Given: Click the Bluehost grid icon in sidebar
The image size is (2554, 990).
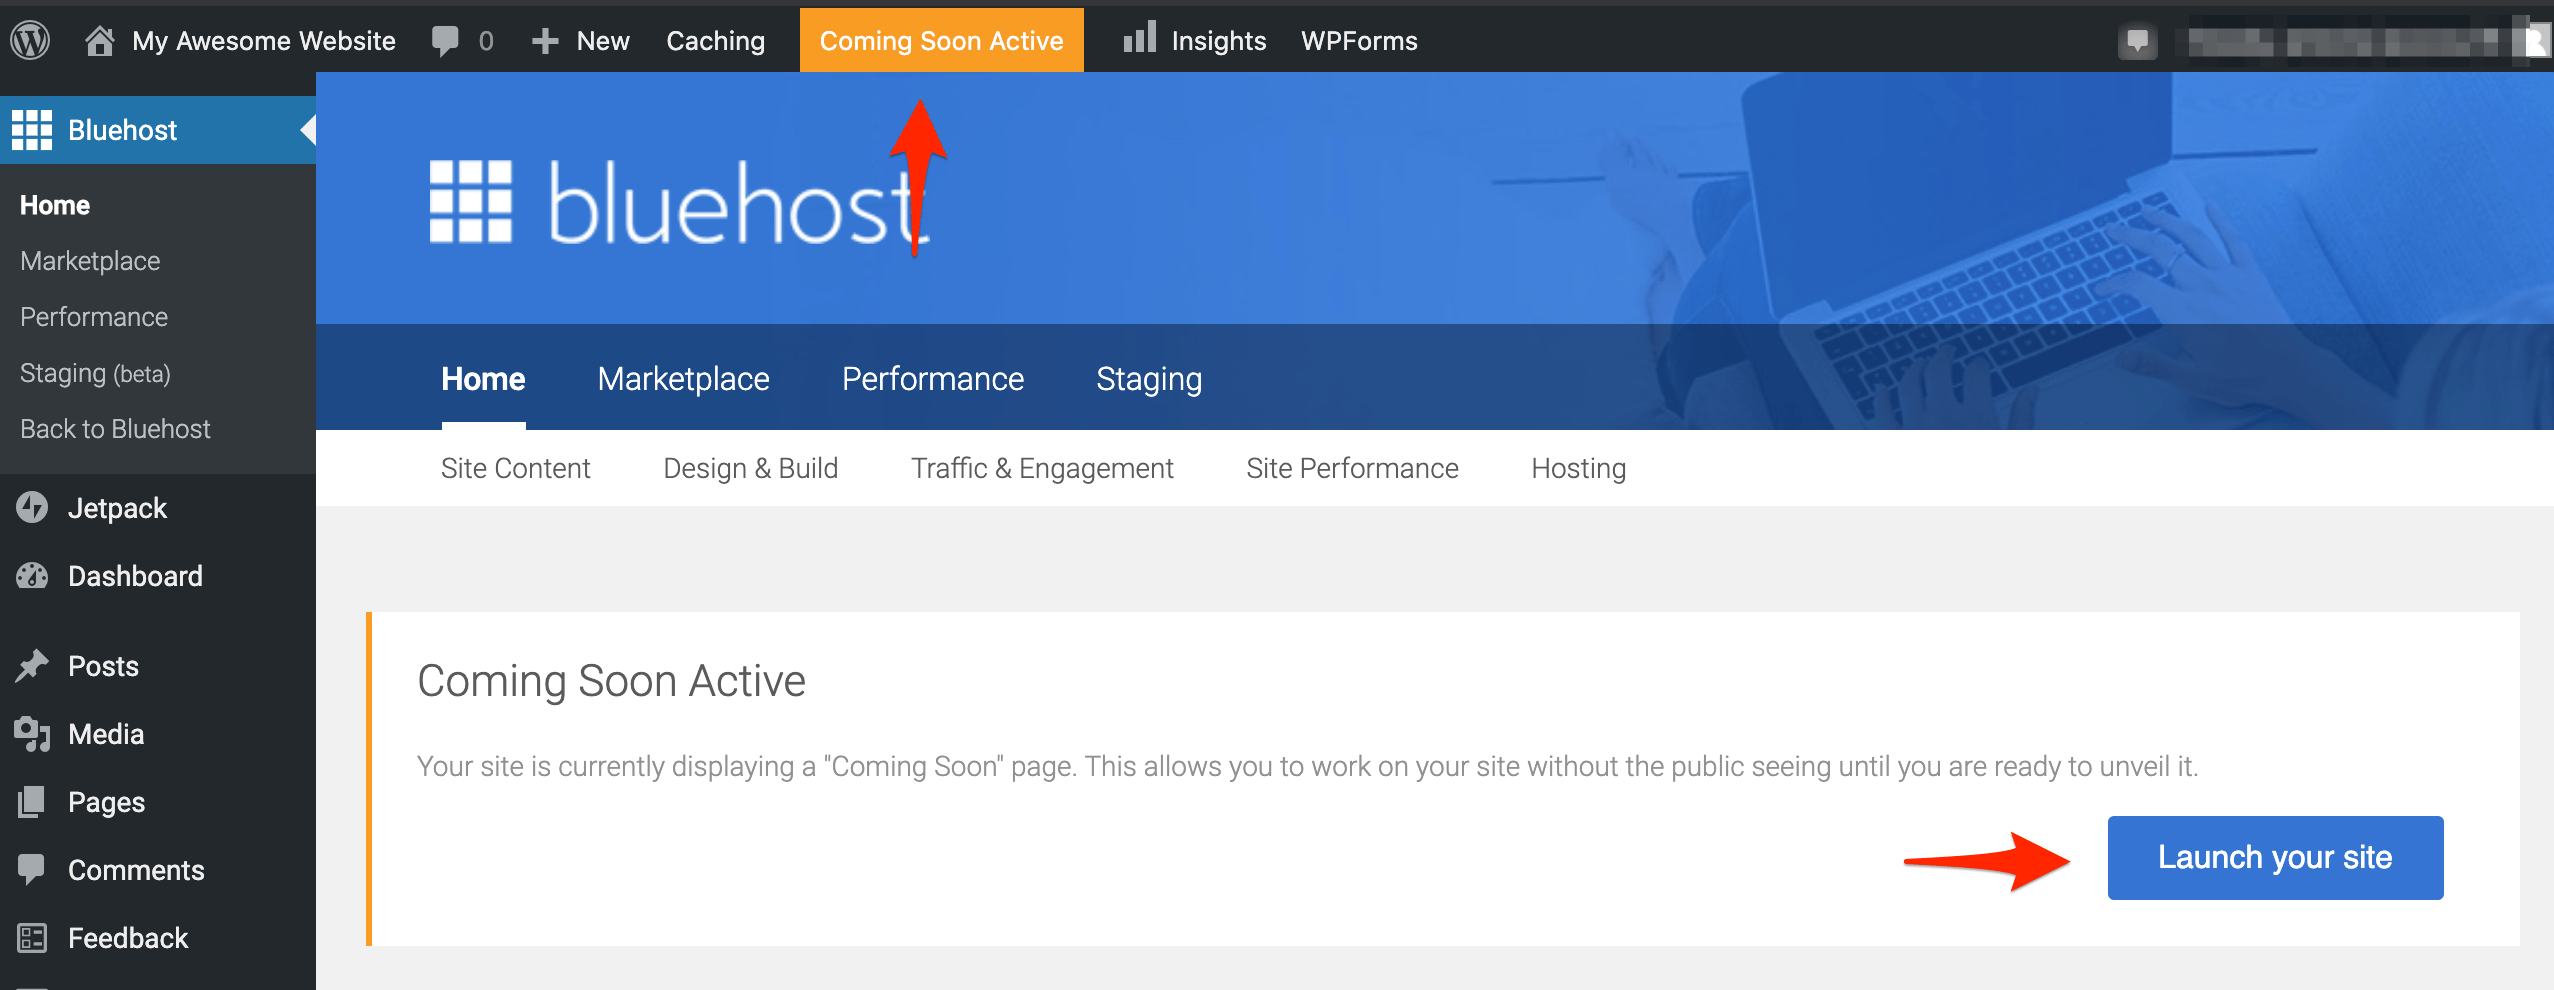Looking at the screenshot, I should pos(32,130).
